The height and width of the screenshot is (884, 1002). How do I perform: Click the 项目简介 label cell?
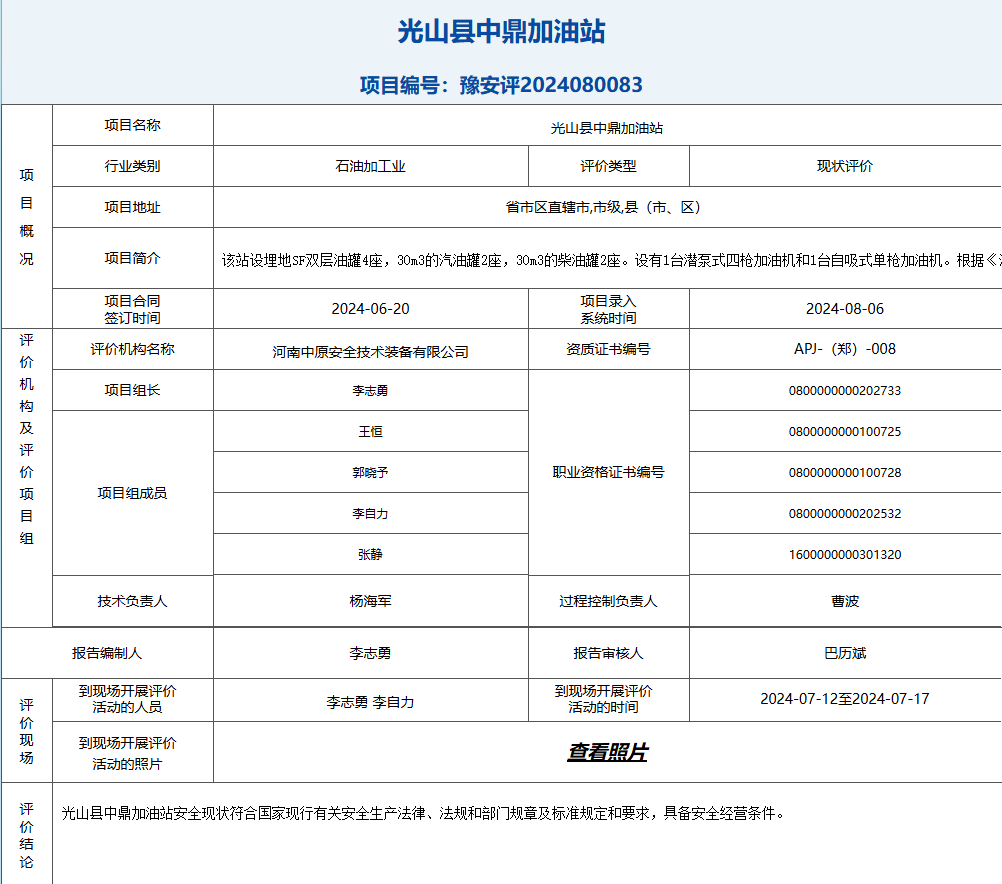132,258
